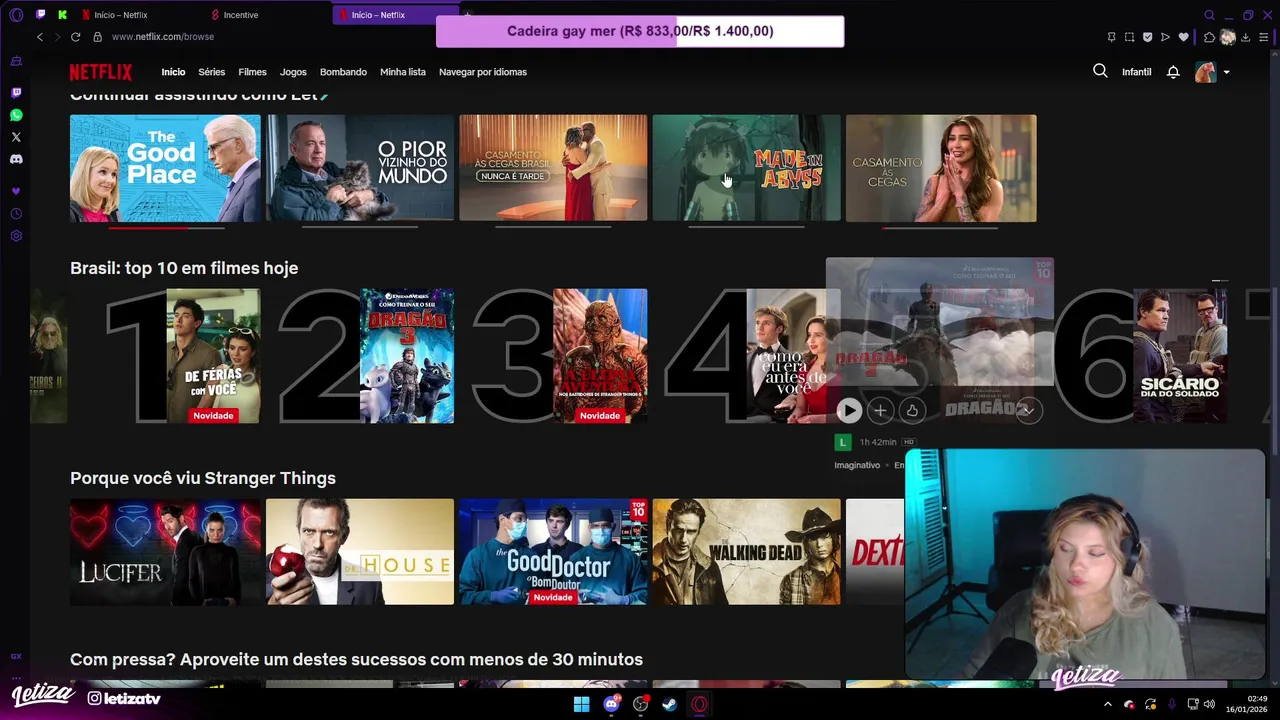Viewport: 1280px width, 720px height.
Task: Open The Good Place thumbnail
Action: click(x=165, y=168)
